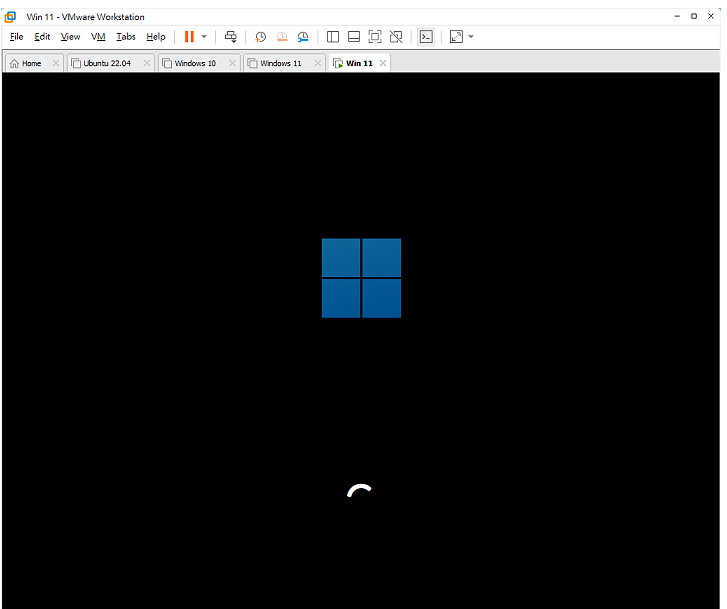Image resolution: width=727 pixels, height=609 pixels.
Task: Toggle the thumbnail bar view
Action: (354, 37)
